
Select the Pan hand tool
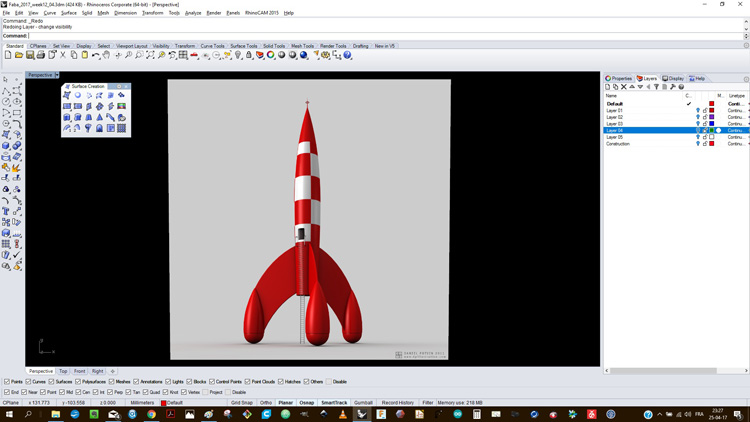point(106,56)
